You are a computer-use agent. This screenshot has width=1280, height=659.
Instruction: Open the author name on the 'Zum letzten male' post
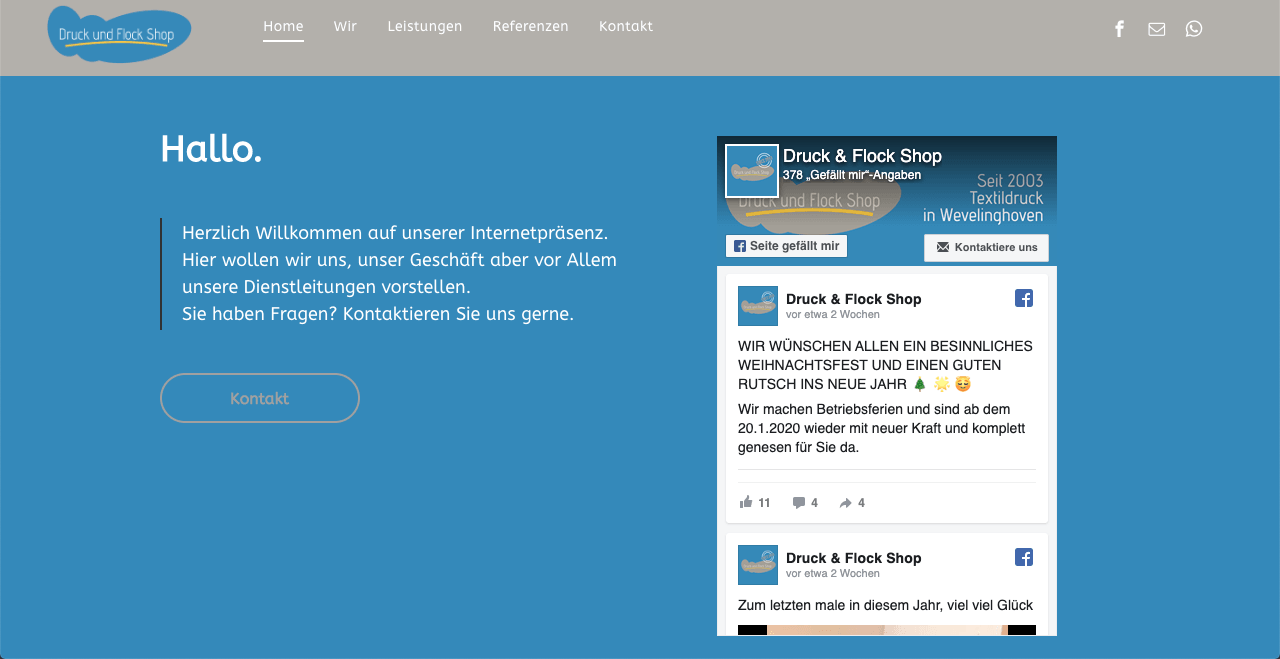(x=854, y=558)
